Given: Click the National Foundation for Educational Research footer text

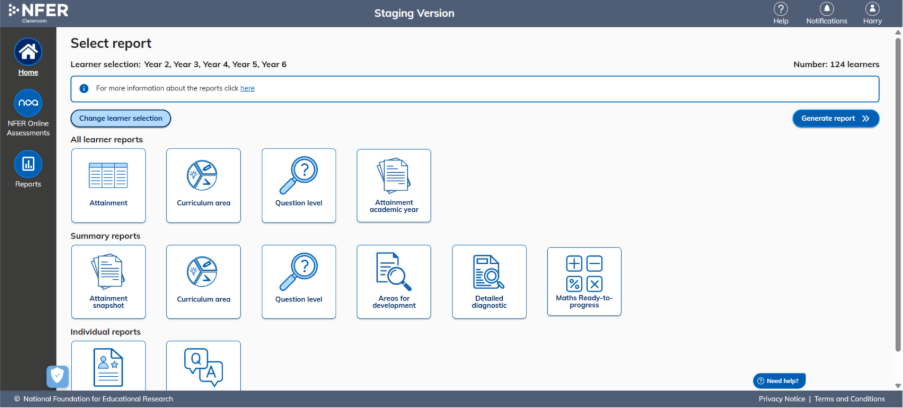Looking at the screenshot, I should [x=98, y=399].
